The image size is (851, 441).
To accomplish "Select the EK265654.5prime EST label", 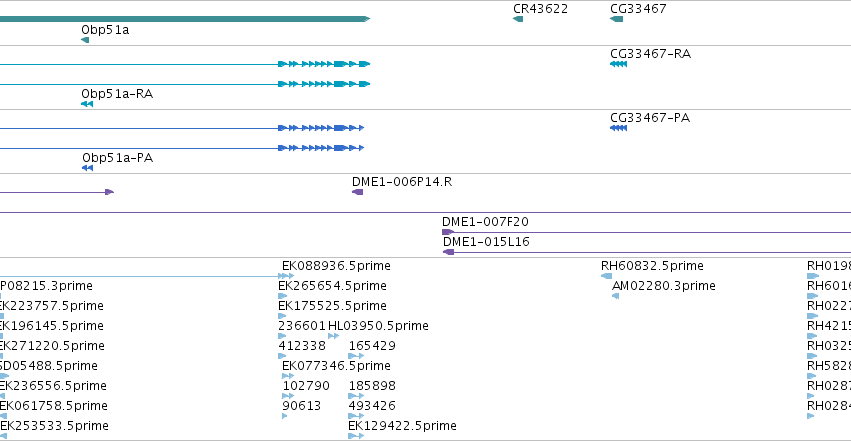I will [332, 286].
